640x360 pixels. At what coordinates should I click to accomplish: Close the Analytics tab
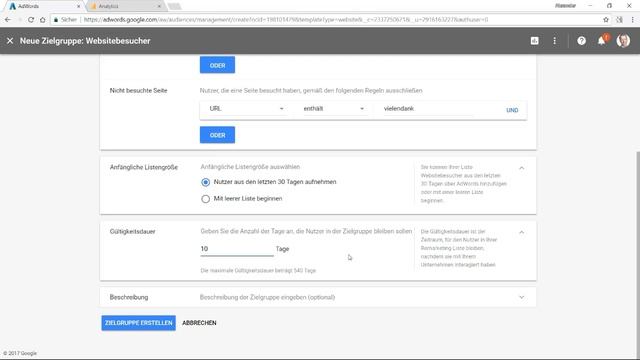[x=159, y=7]
